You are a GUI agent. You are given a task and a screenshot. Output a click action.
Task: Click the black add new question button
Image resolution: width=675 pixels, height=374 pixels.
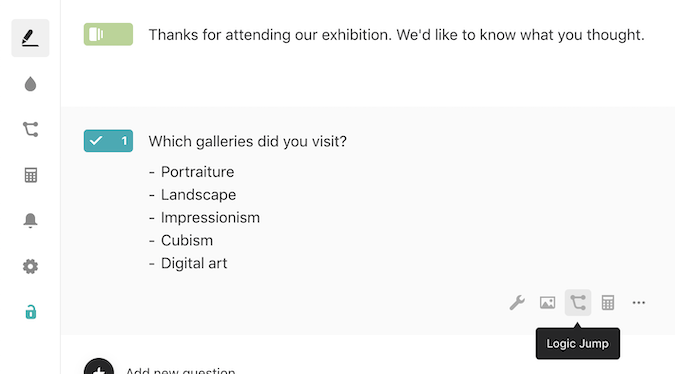[x=99, y=367]
